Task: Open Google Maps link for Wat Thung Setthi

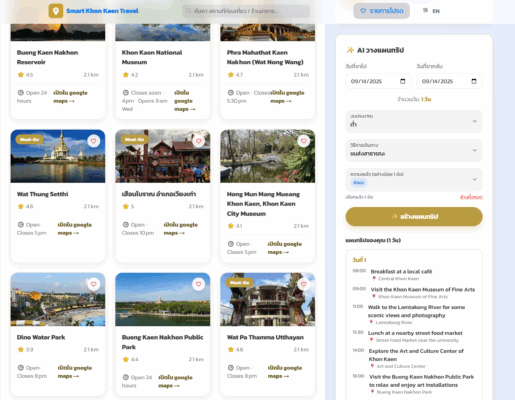Action: 74,229
